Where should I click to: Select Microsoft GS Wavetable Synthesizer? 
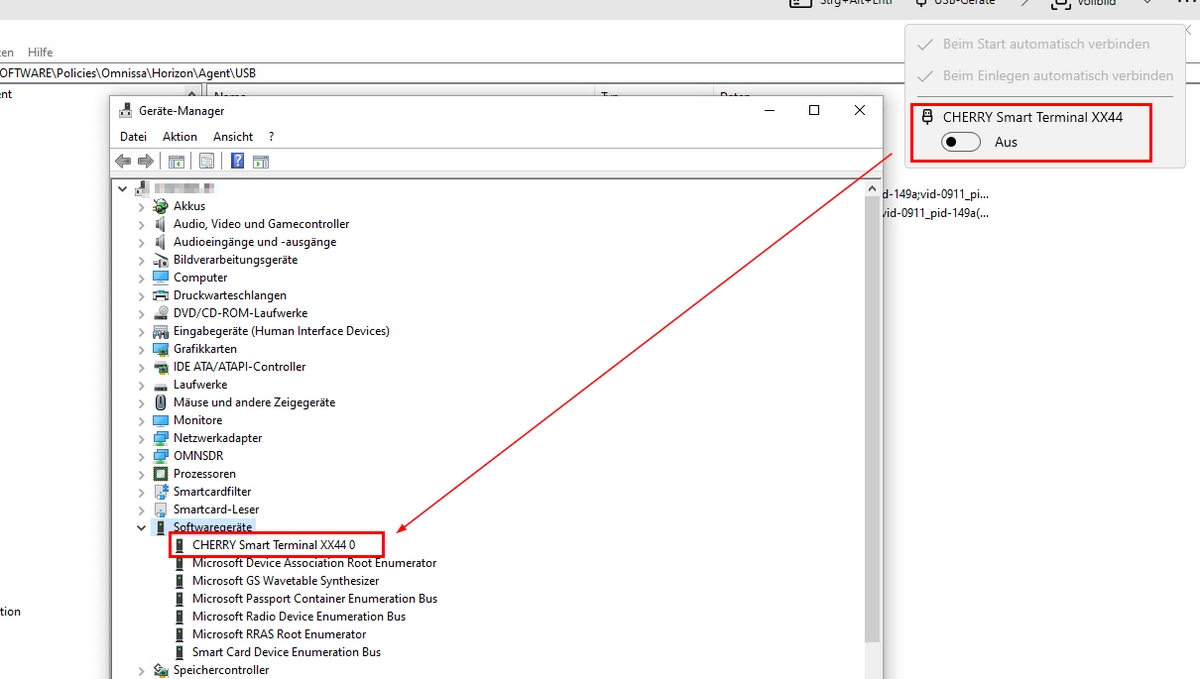286,581
